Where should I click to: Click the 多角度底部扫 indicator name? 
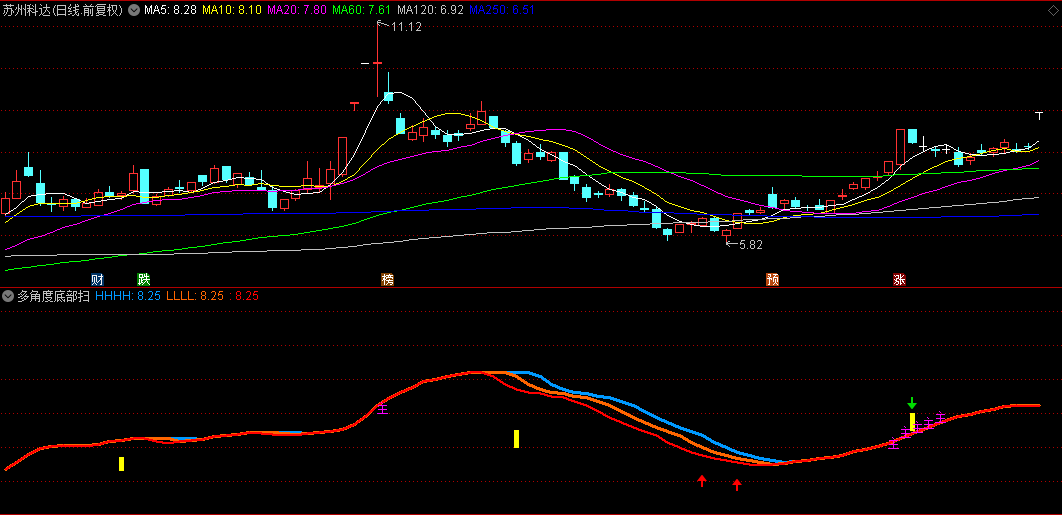pos(54,296)
